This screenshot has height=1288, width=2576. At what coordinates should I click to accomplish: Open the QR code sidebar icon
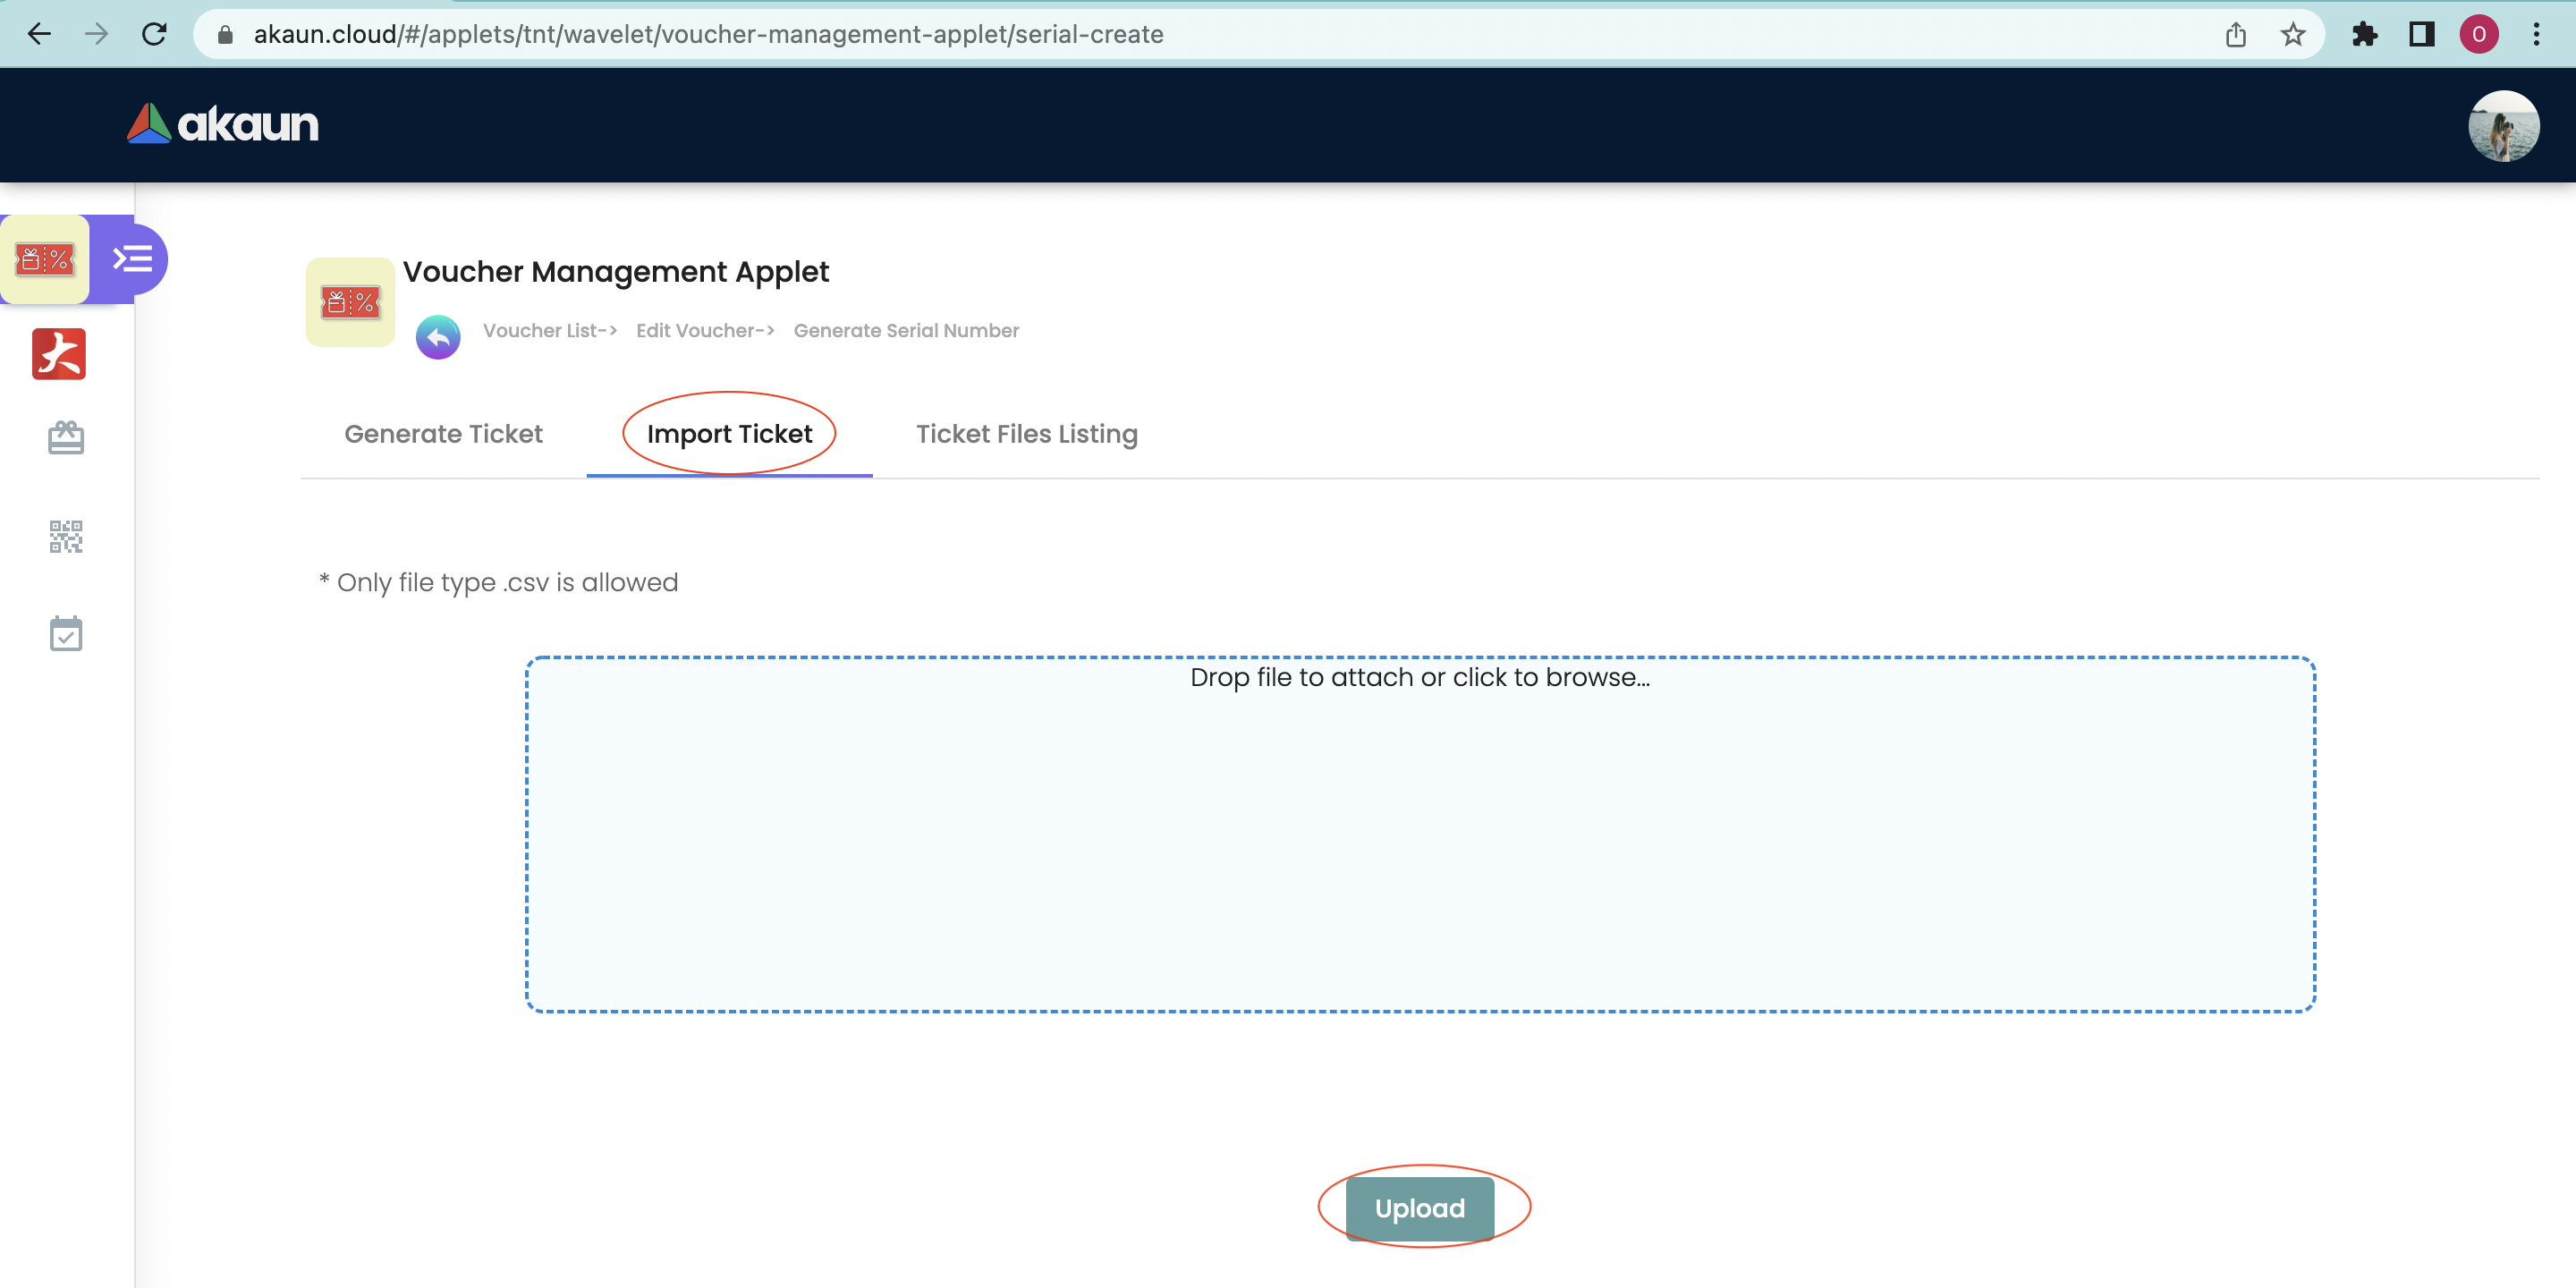point(66,536)
